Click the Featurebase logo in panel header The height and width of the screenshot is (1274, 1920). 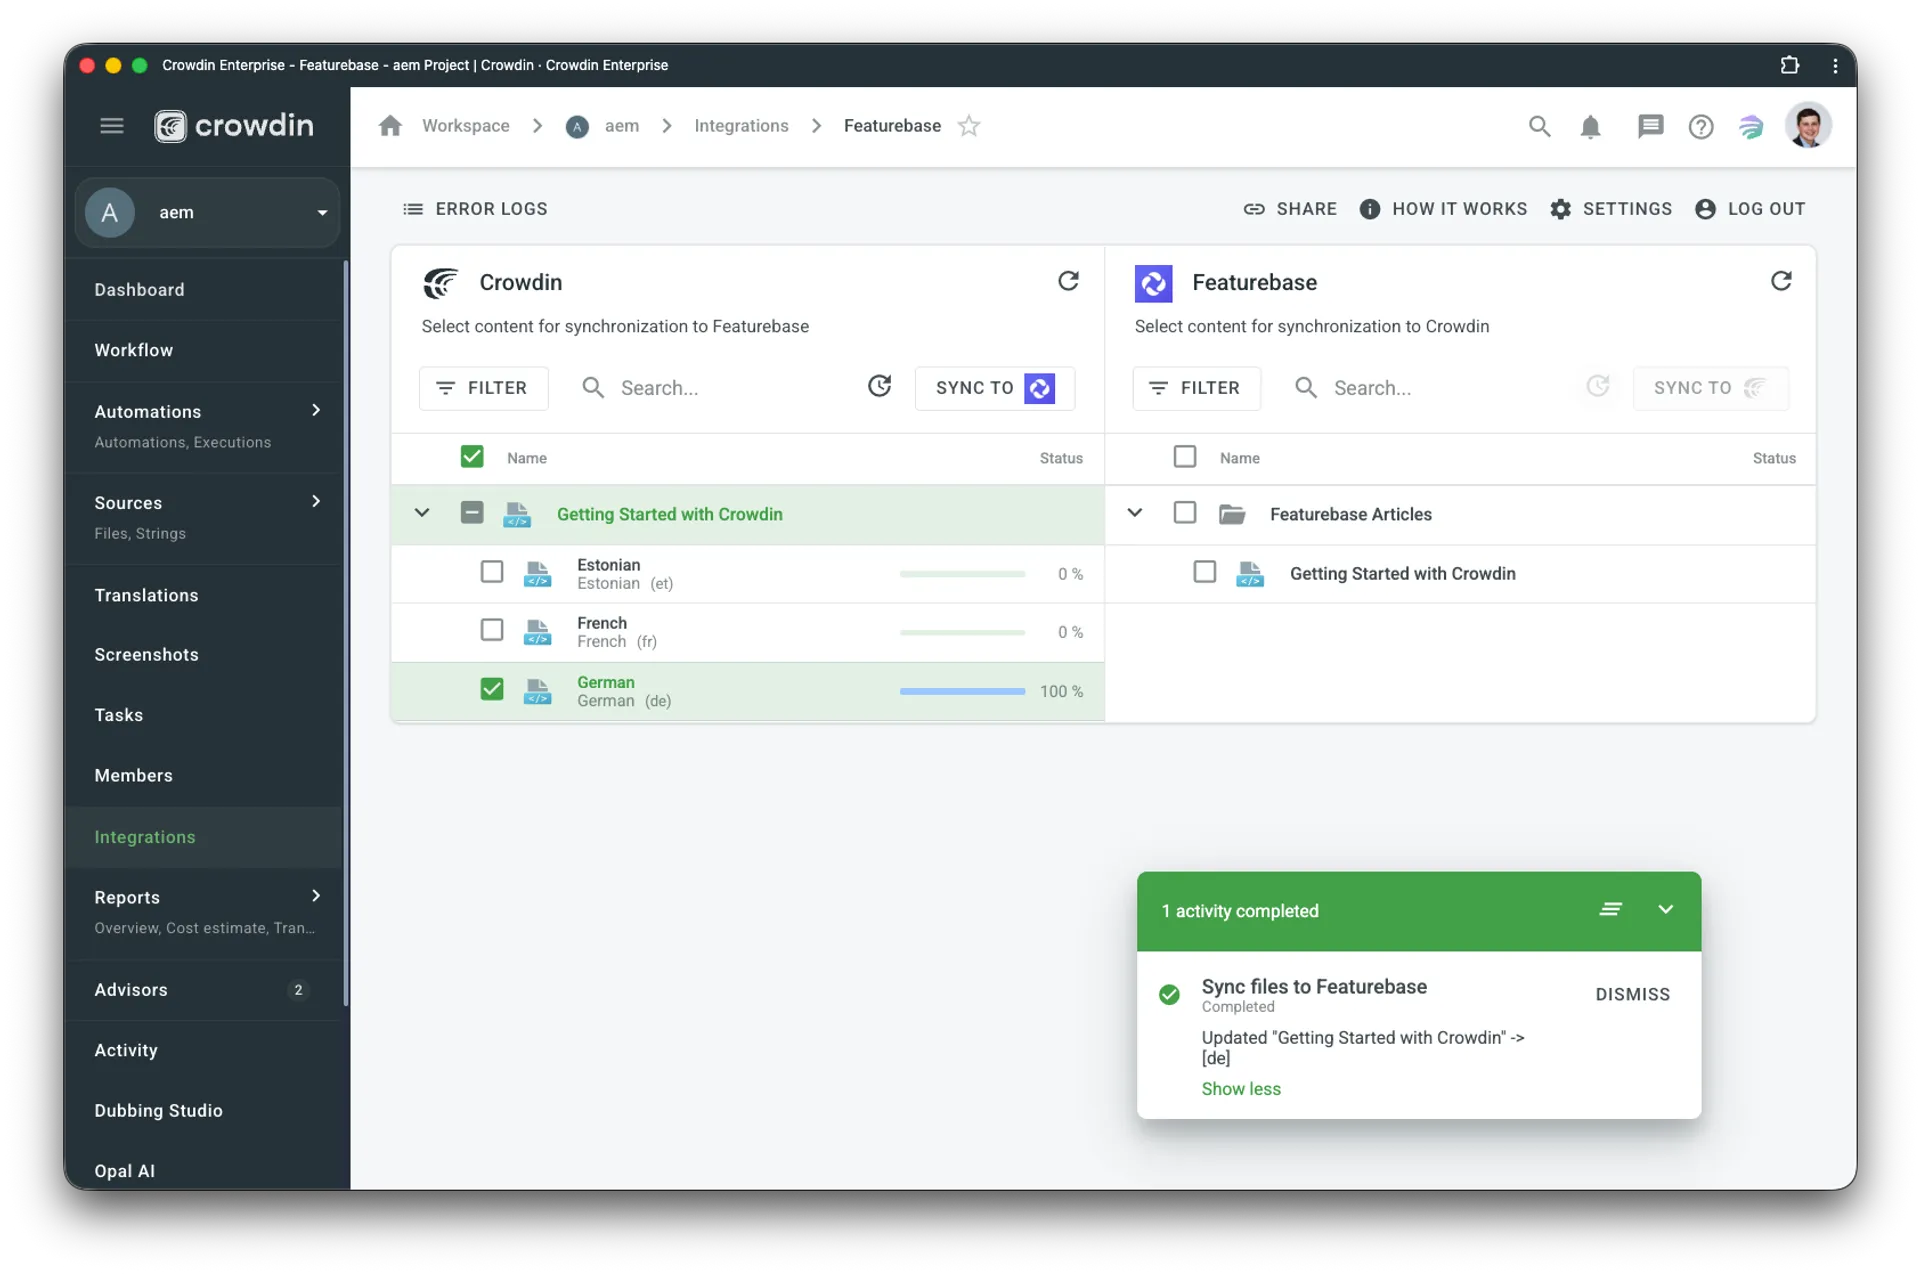tap(1153, 283)
